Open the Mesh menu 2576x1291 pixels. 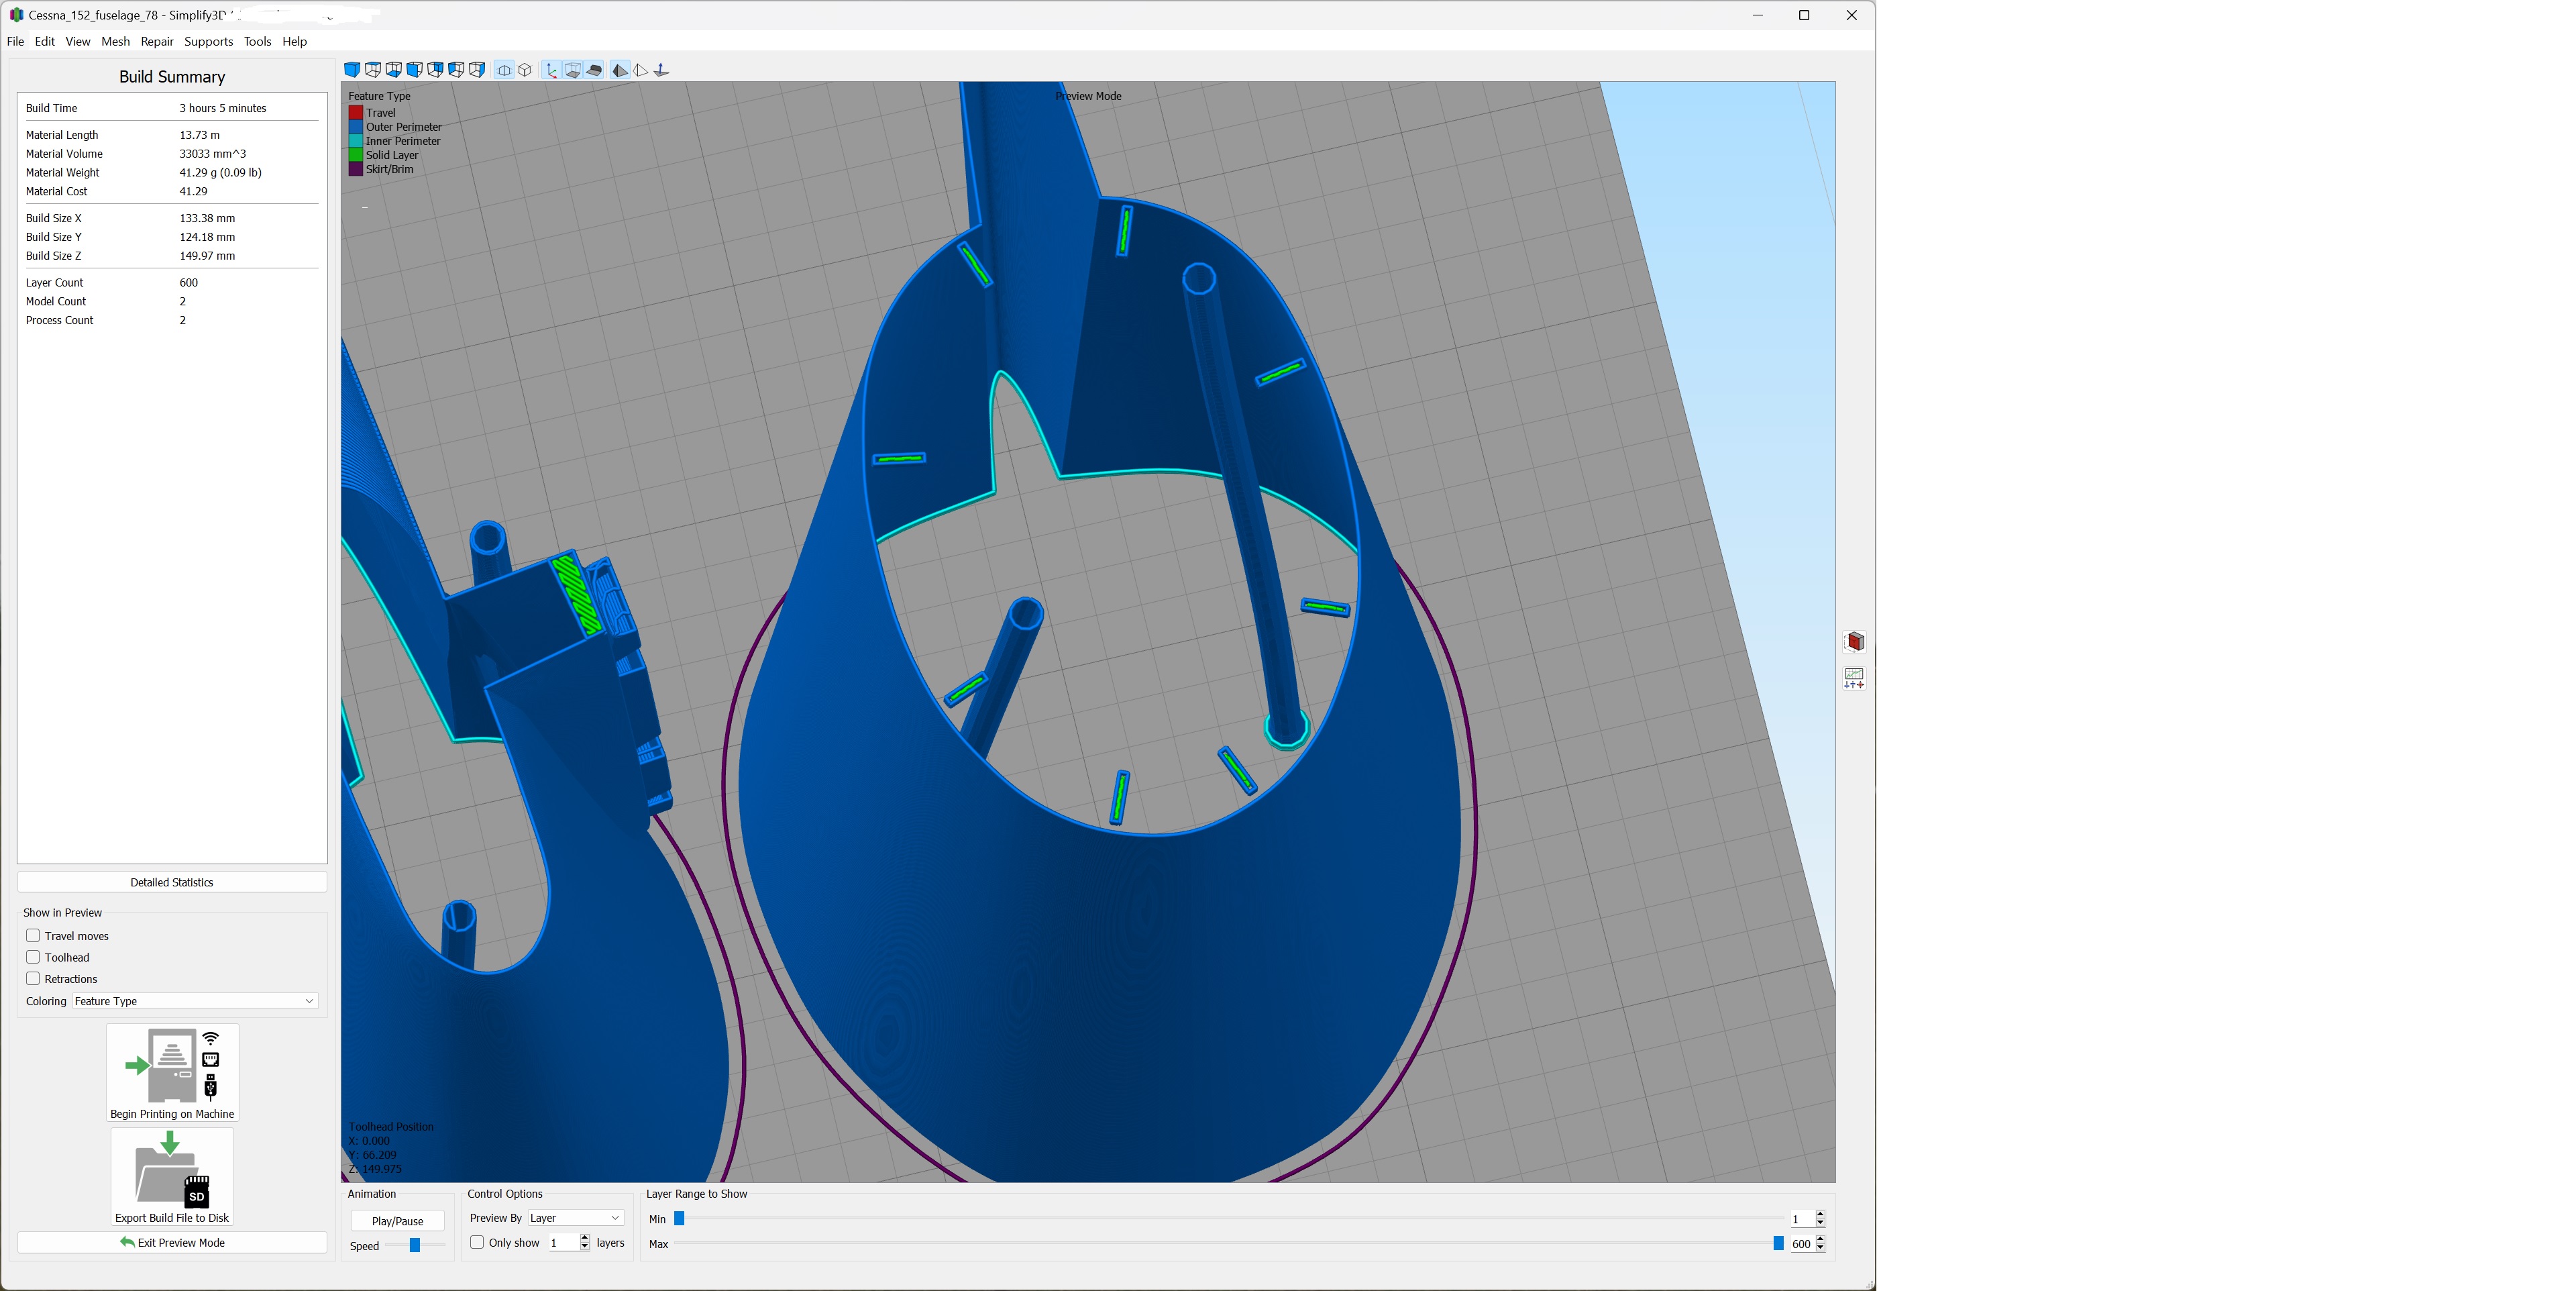pyautogui.click(x=116, y=41)
